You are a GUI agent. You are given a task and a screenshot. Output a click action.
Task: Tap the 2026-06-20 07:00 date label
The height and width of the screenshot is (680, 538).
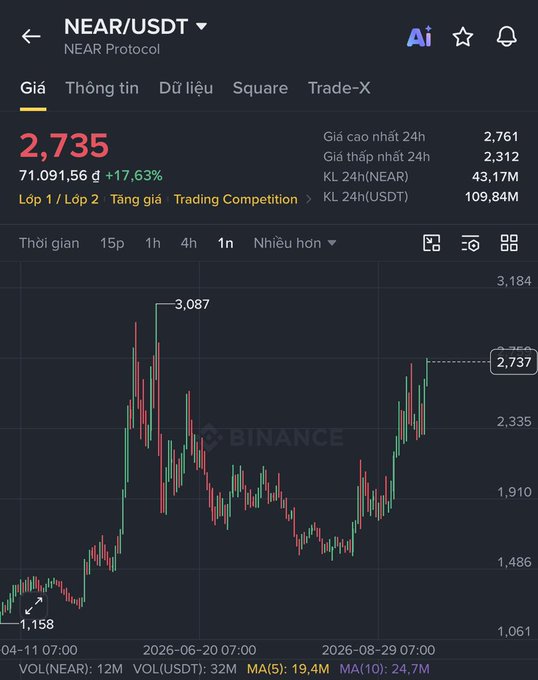(199, 650)
